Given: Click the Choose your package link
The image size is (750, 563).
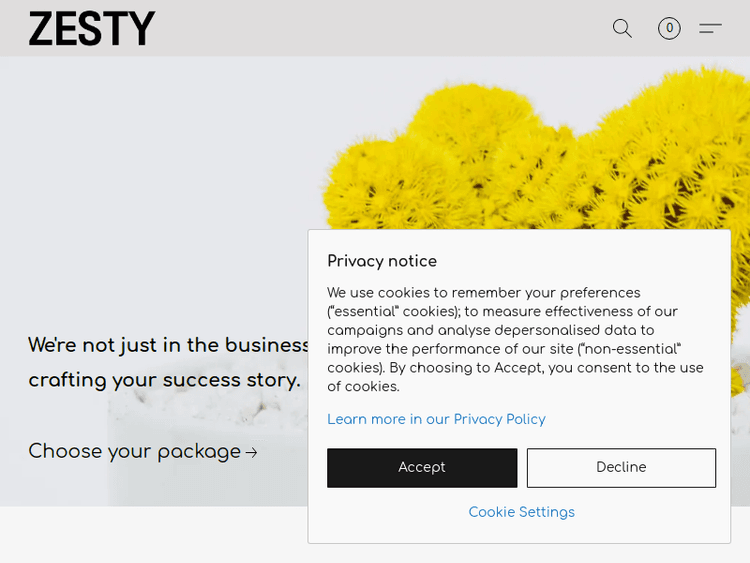Looking at the screenshot, I should [x=134, y=451].
